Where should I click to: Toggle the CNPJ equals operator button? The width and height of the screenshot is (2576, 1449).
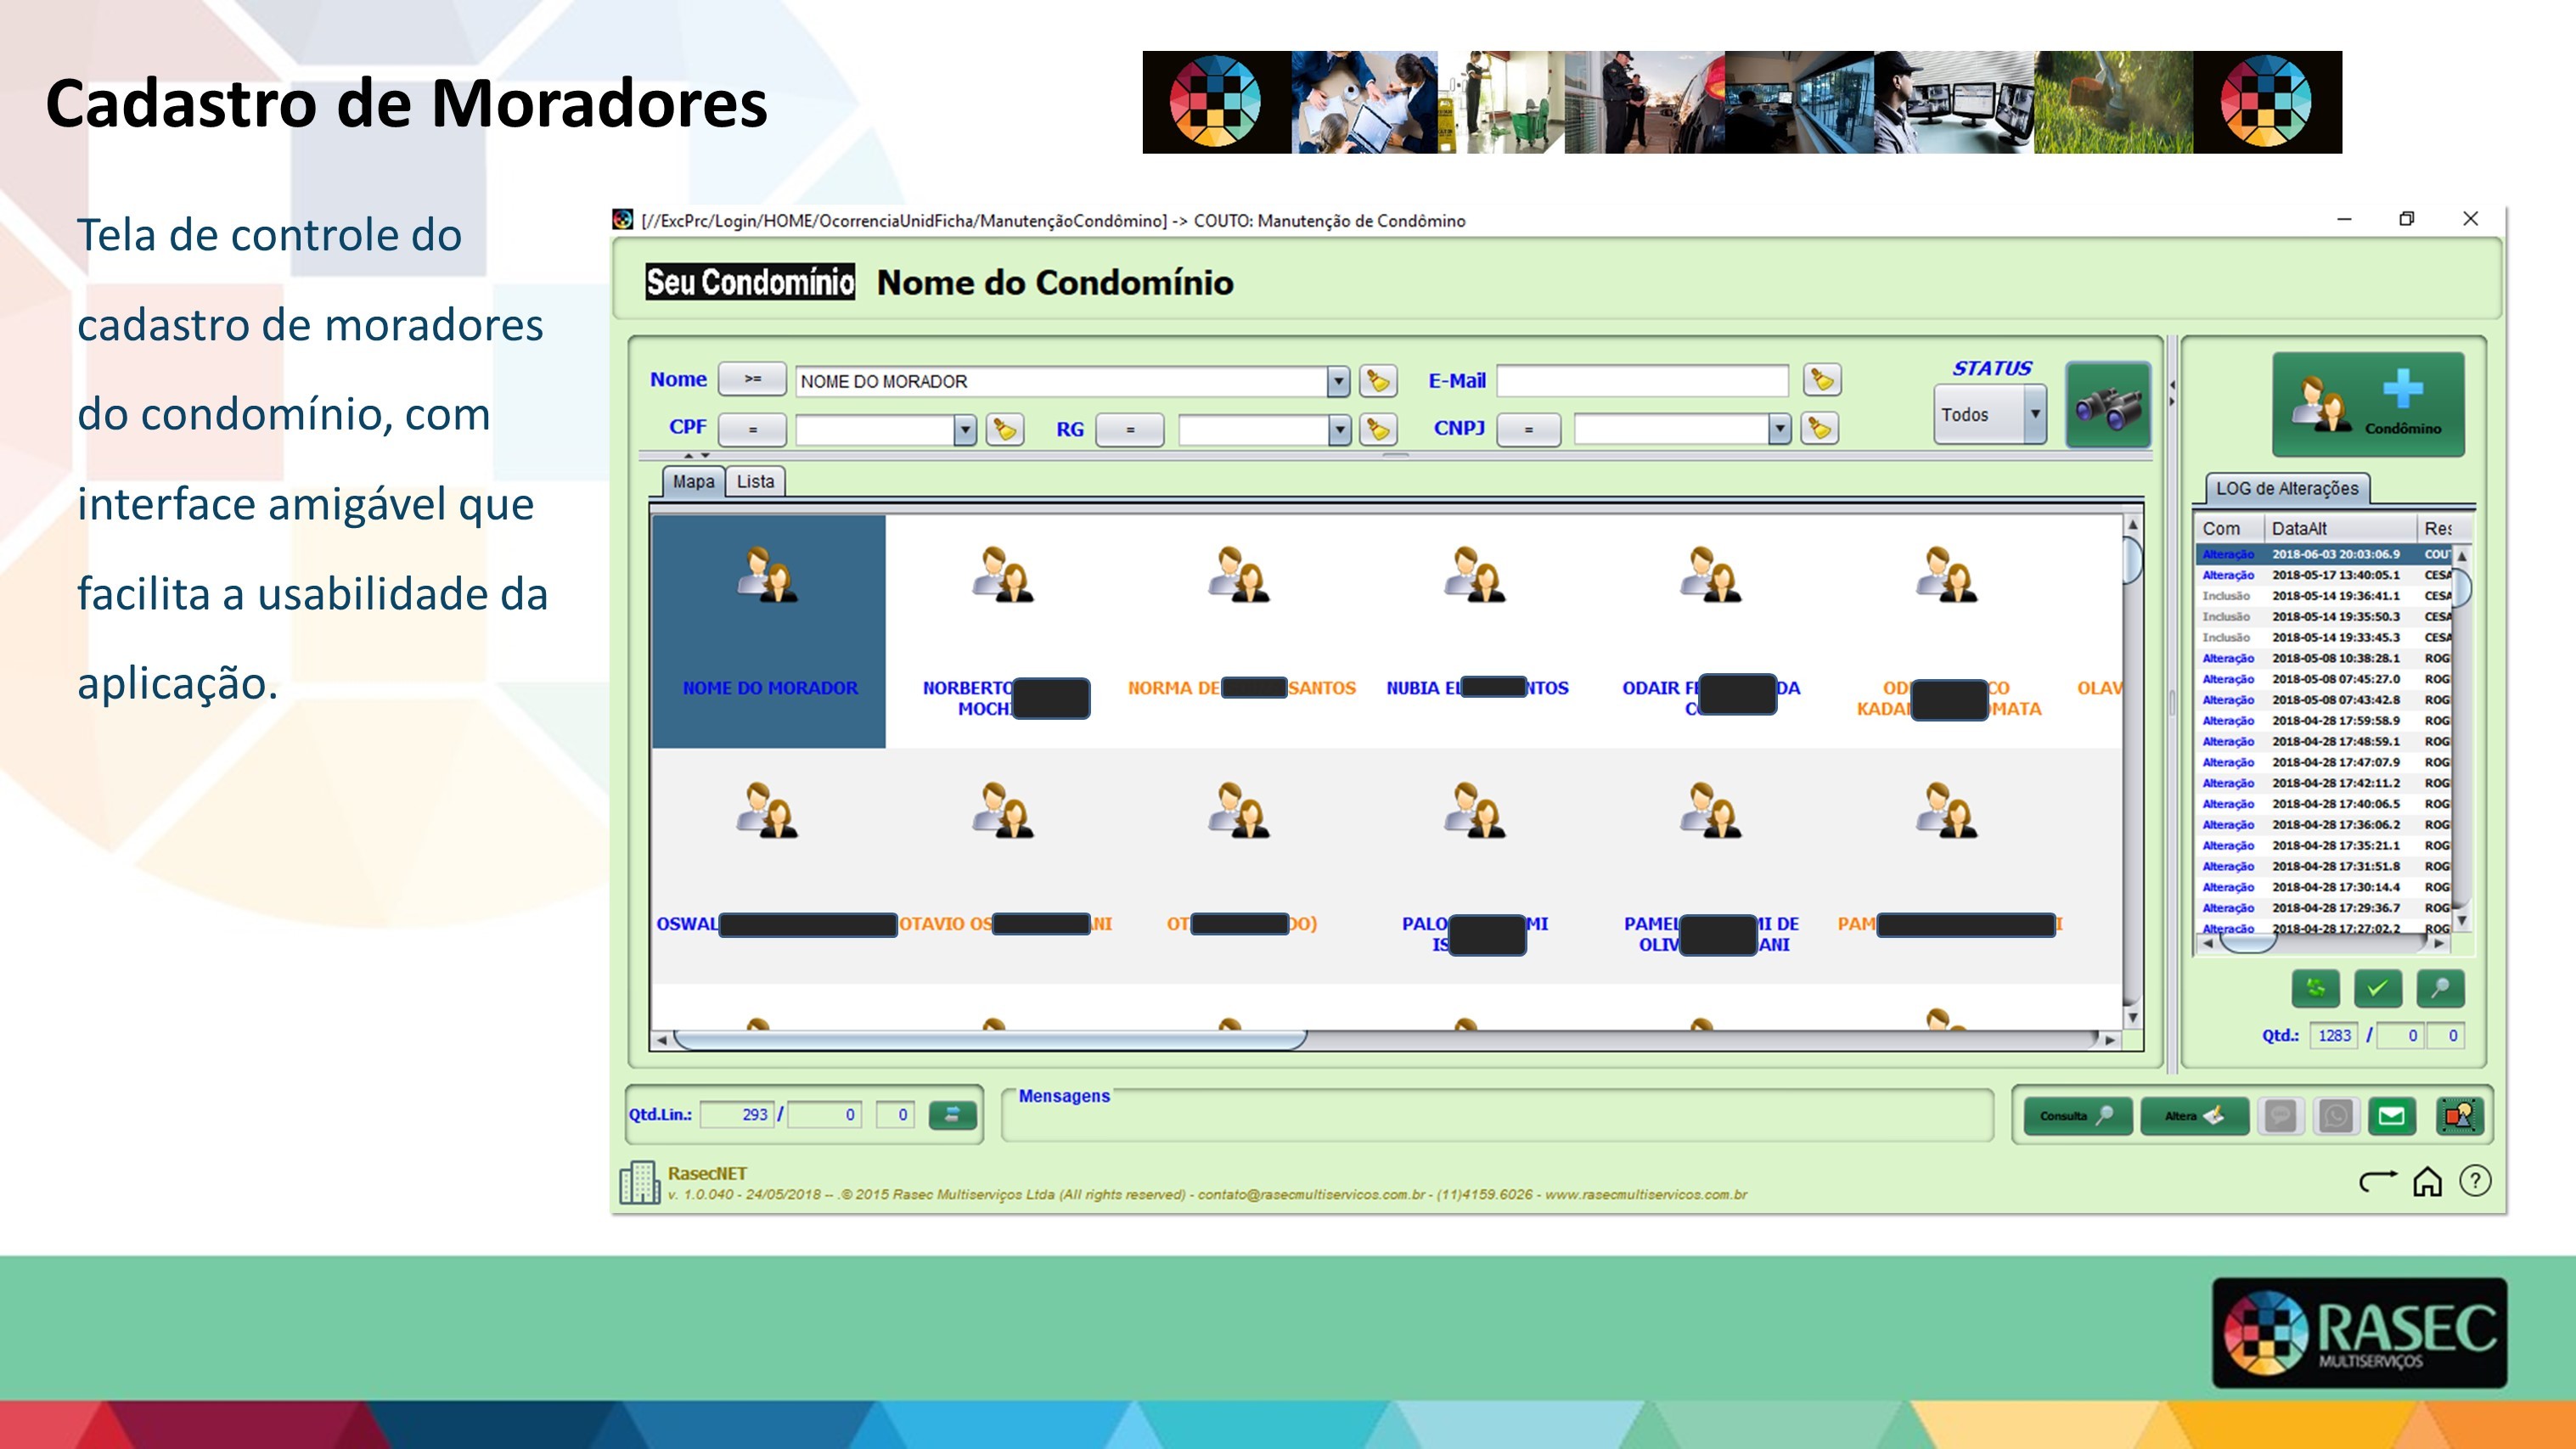pos(1528,430)
